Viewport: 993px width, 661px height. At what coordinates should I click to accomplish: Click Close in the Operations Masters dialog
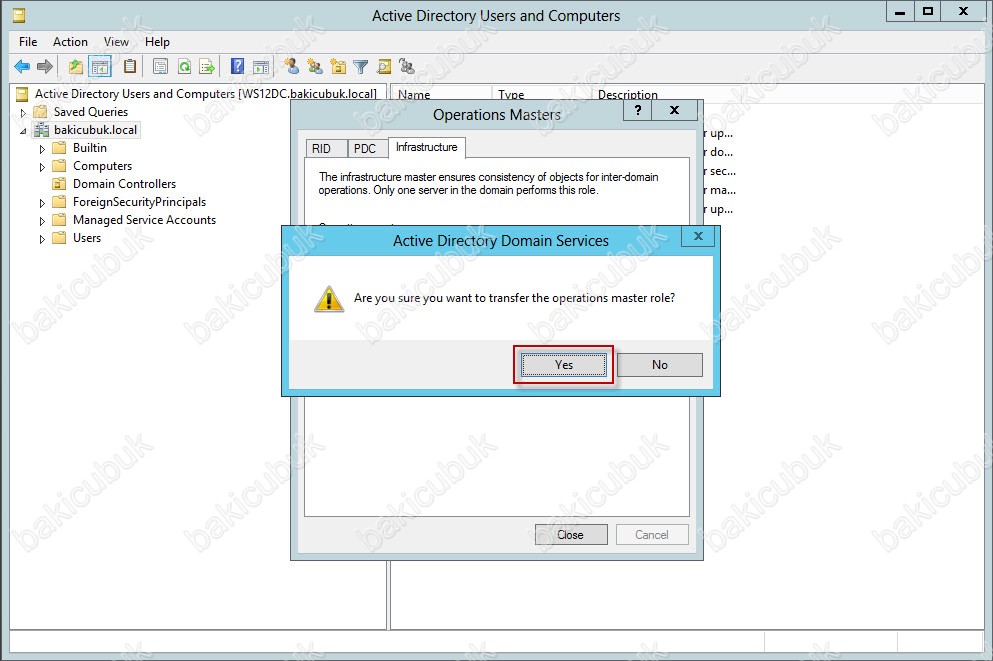coord(571,535)
